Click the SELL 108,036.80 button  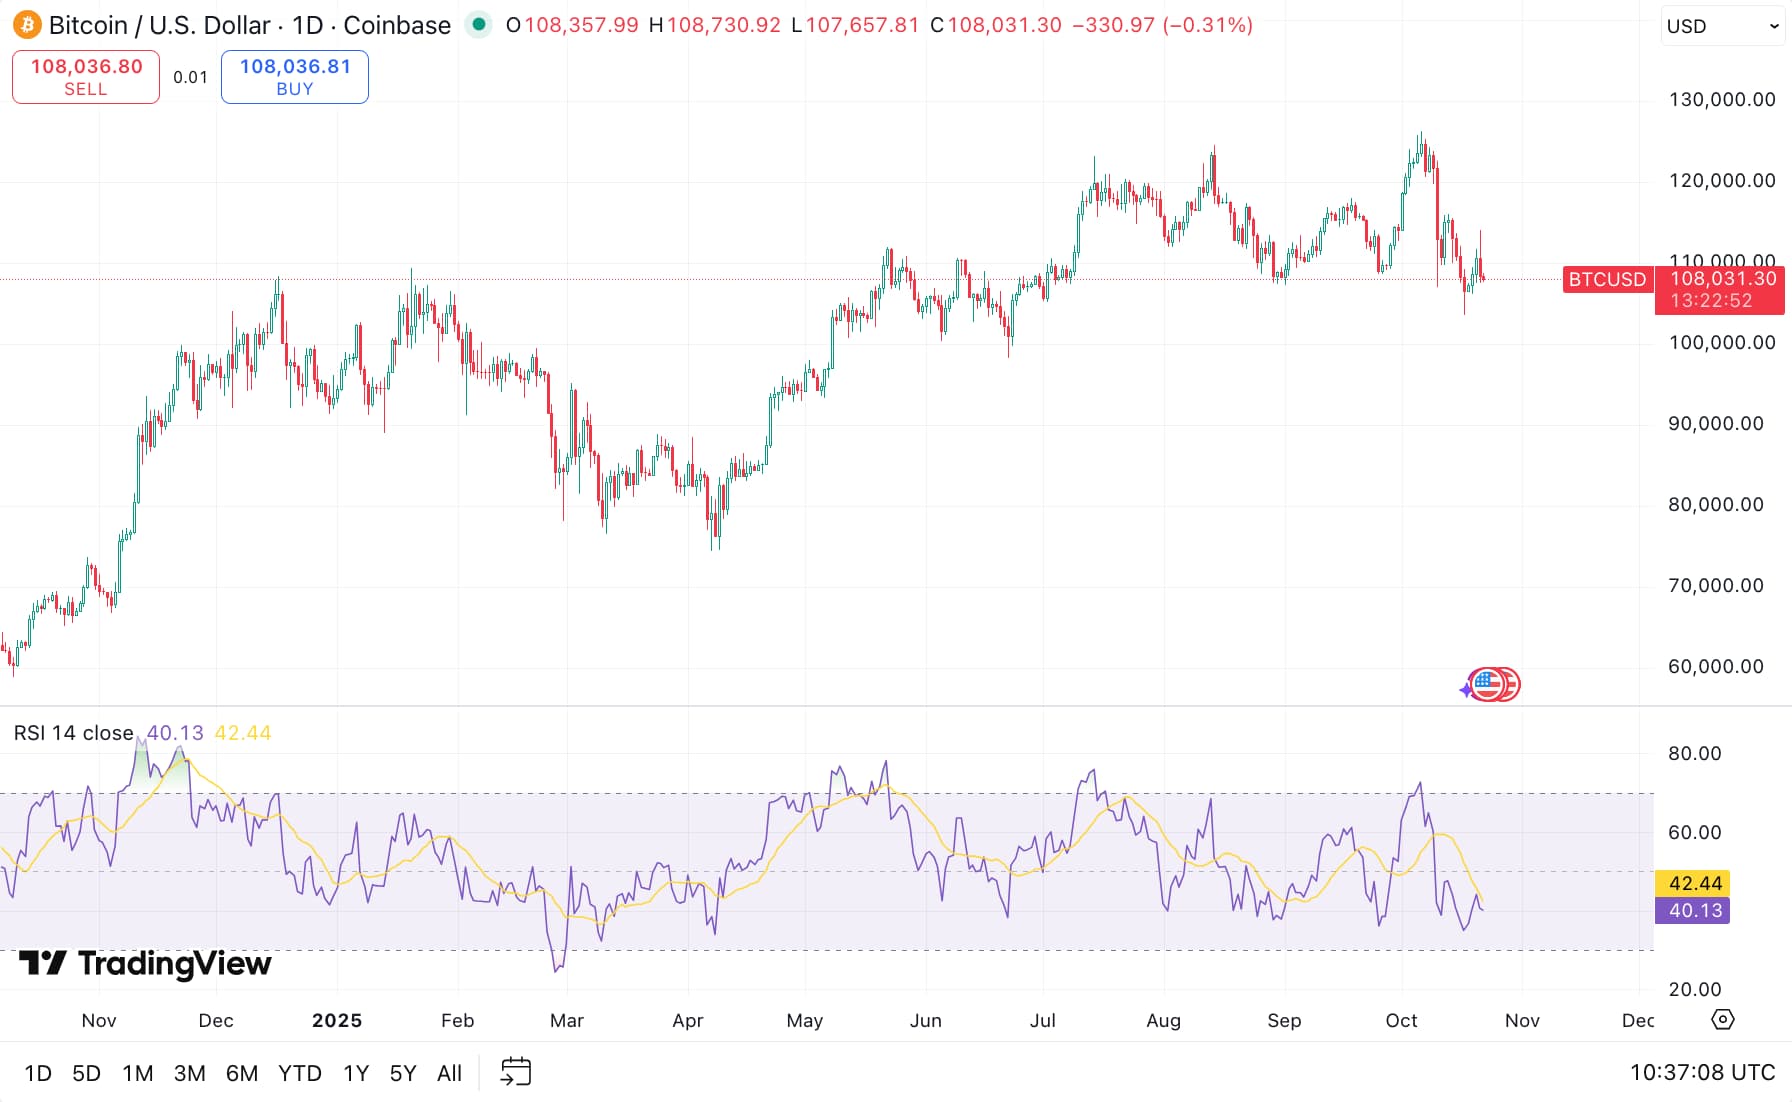86,77
